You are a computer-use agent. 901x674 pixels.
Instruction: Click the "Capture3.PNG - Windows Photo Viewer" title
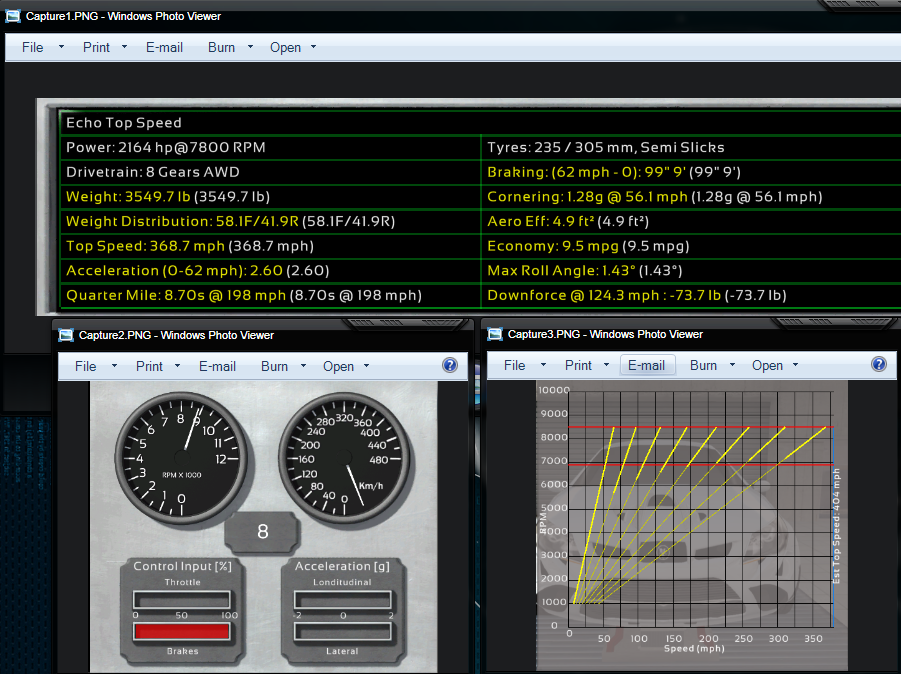coord(605,334)
